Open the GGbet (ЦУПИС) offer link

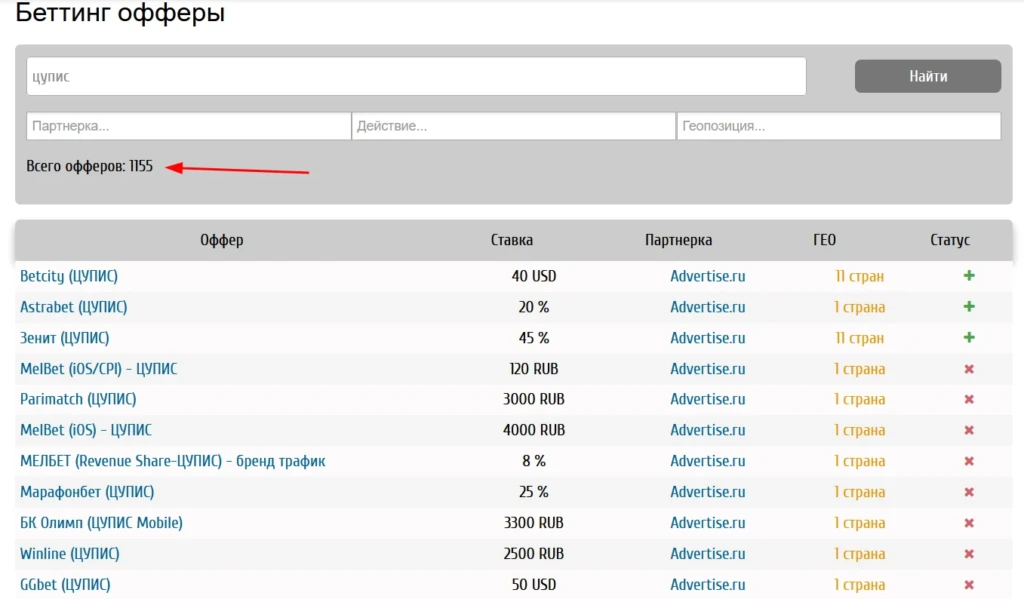(65, 585)
